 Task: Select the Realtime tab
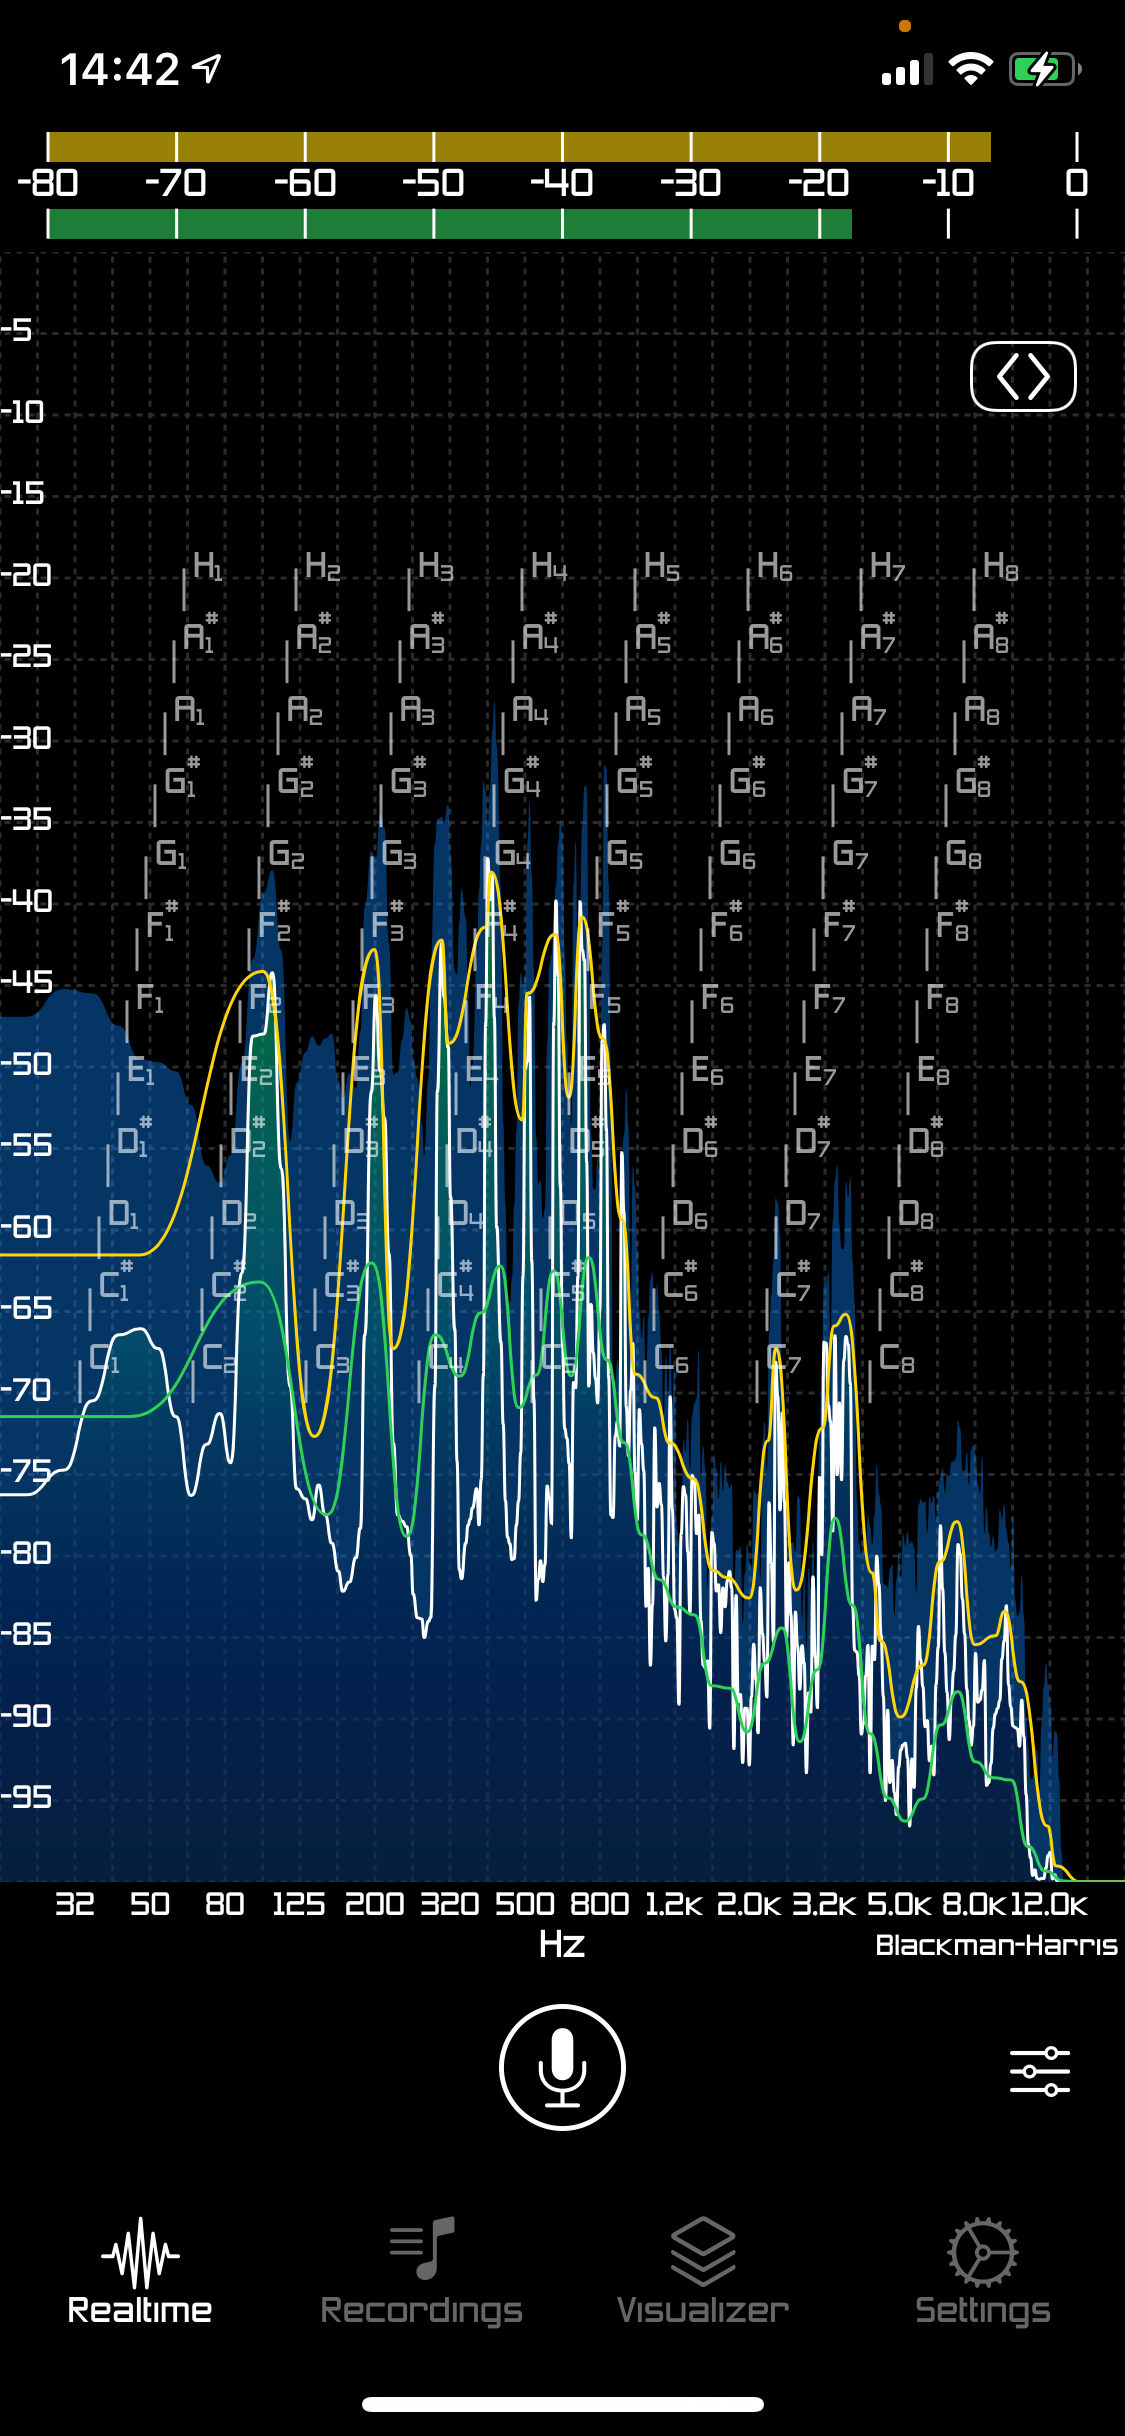coord(140,2270)
